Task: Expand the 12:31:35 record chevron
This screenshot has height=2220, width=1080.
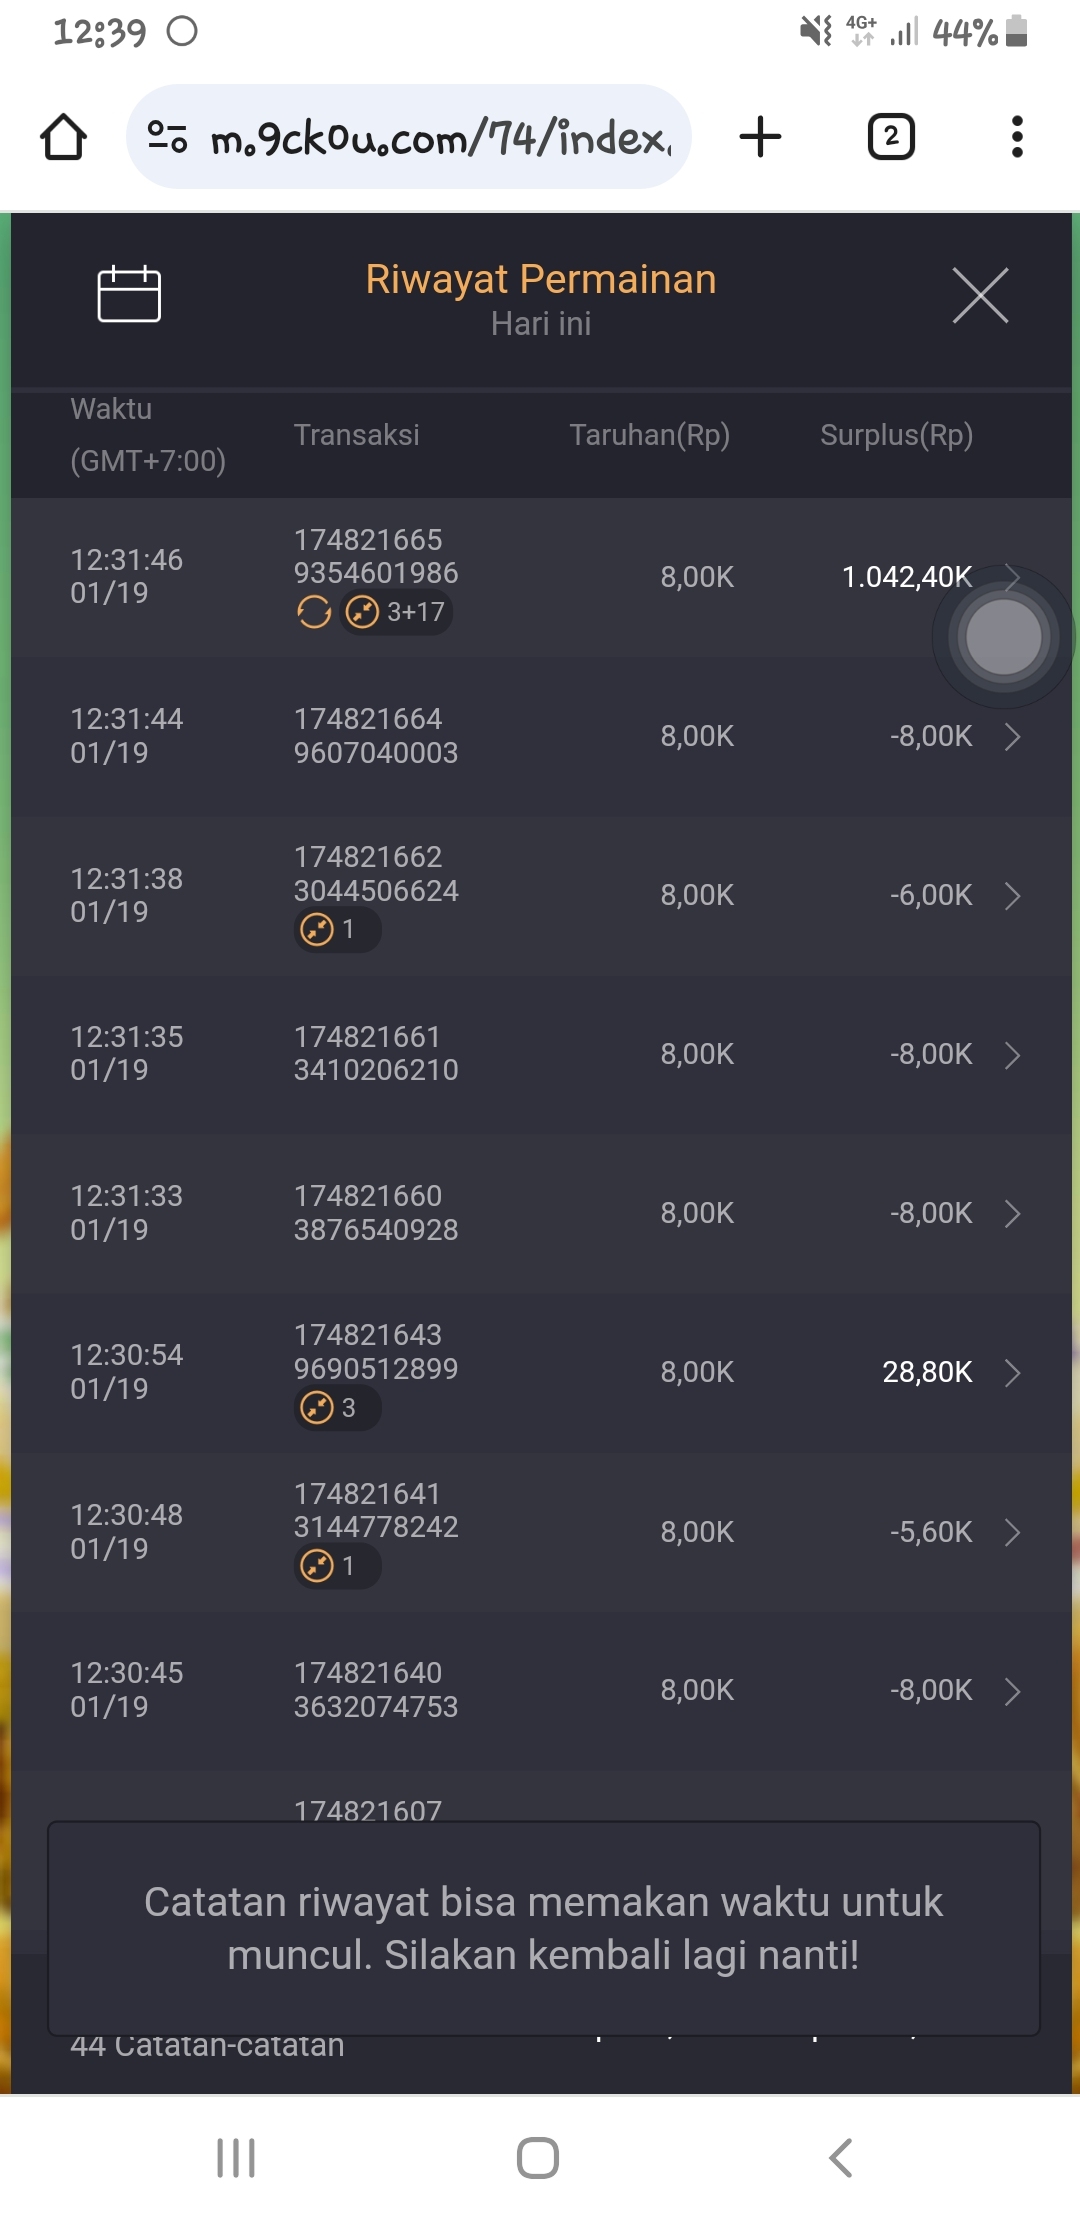Action: coord(1012,1055)
